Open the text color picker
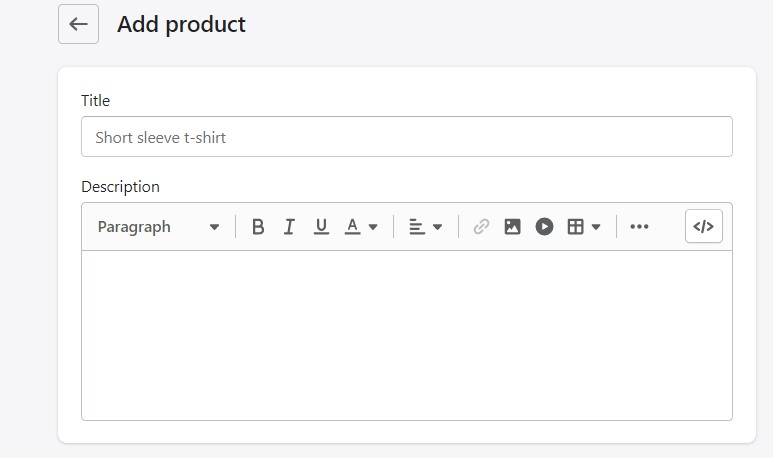 point(361,227)
